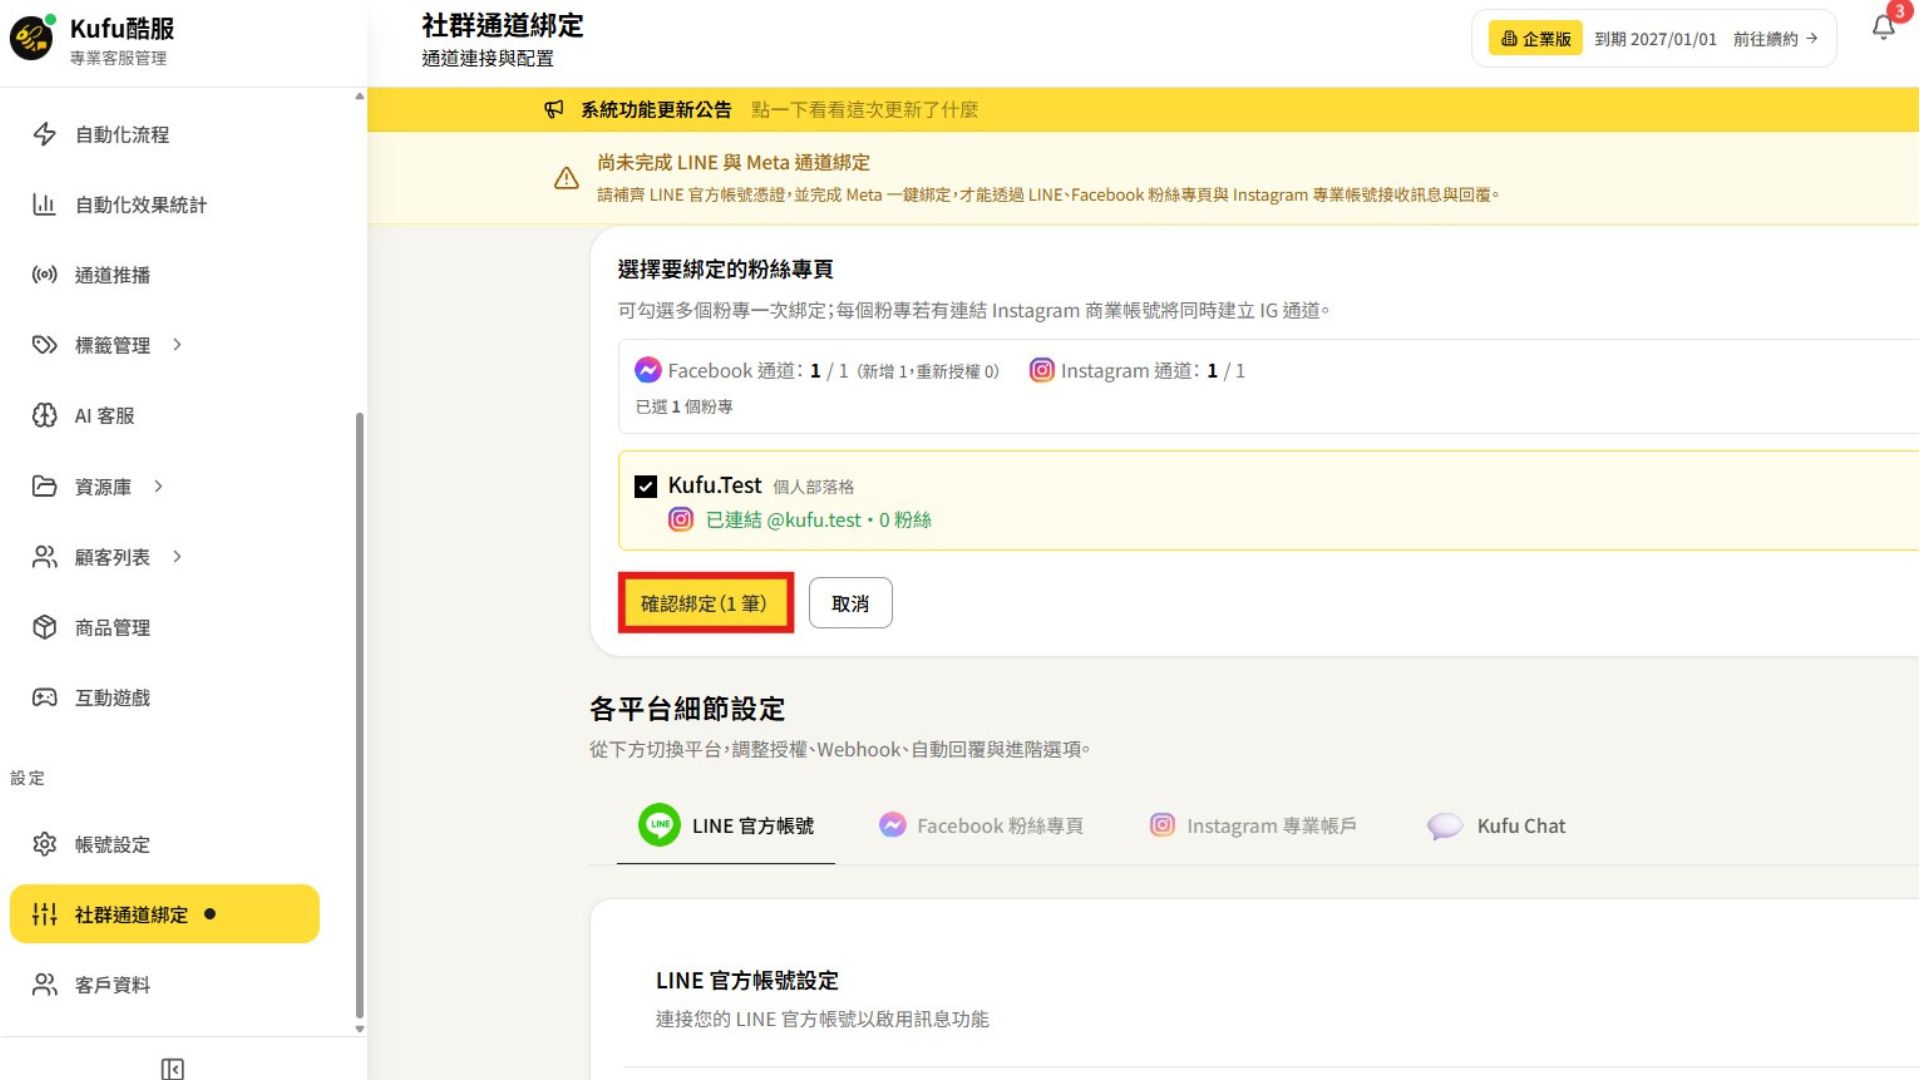1920x1080 pixels.
Task: Open notifications bell icon
Action: click(1883, 27)
